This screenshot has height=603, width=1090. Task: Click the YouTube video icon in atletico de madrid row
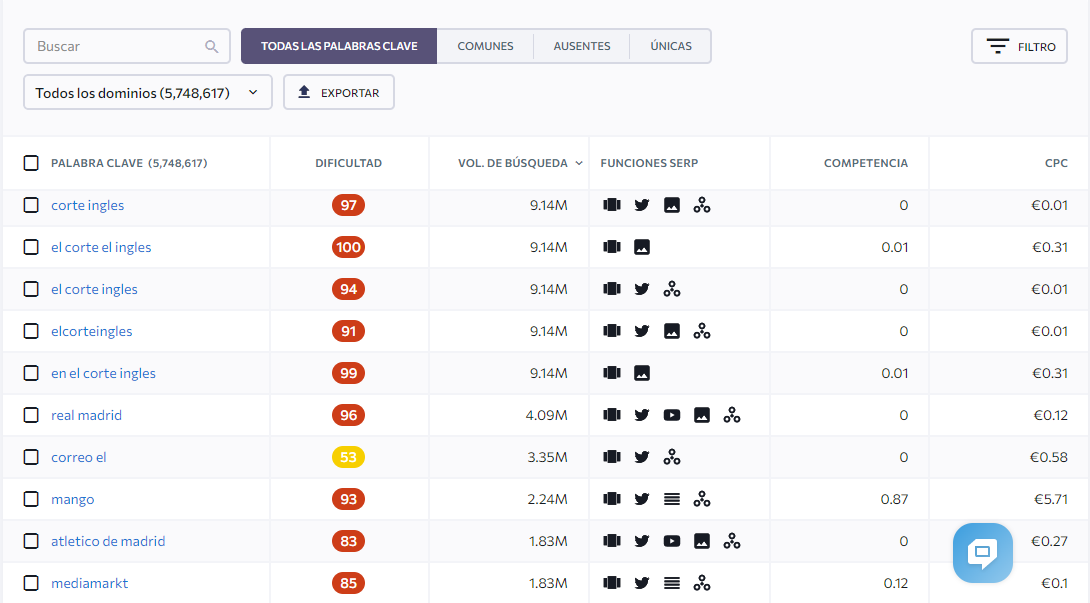click(672, 541)
